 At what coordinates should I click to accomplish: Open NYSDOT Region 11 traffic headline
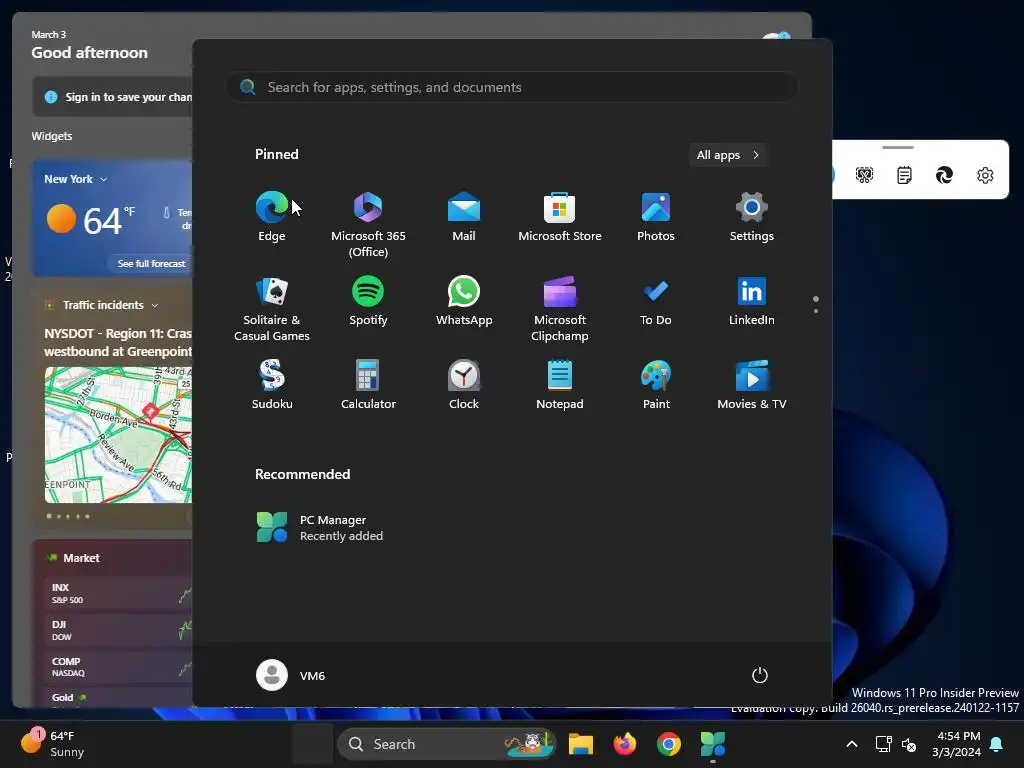point(118,342)
